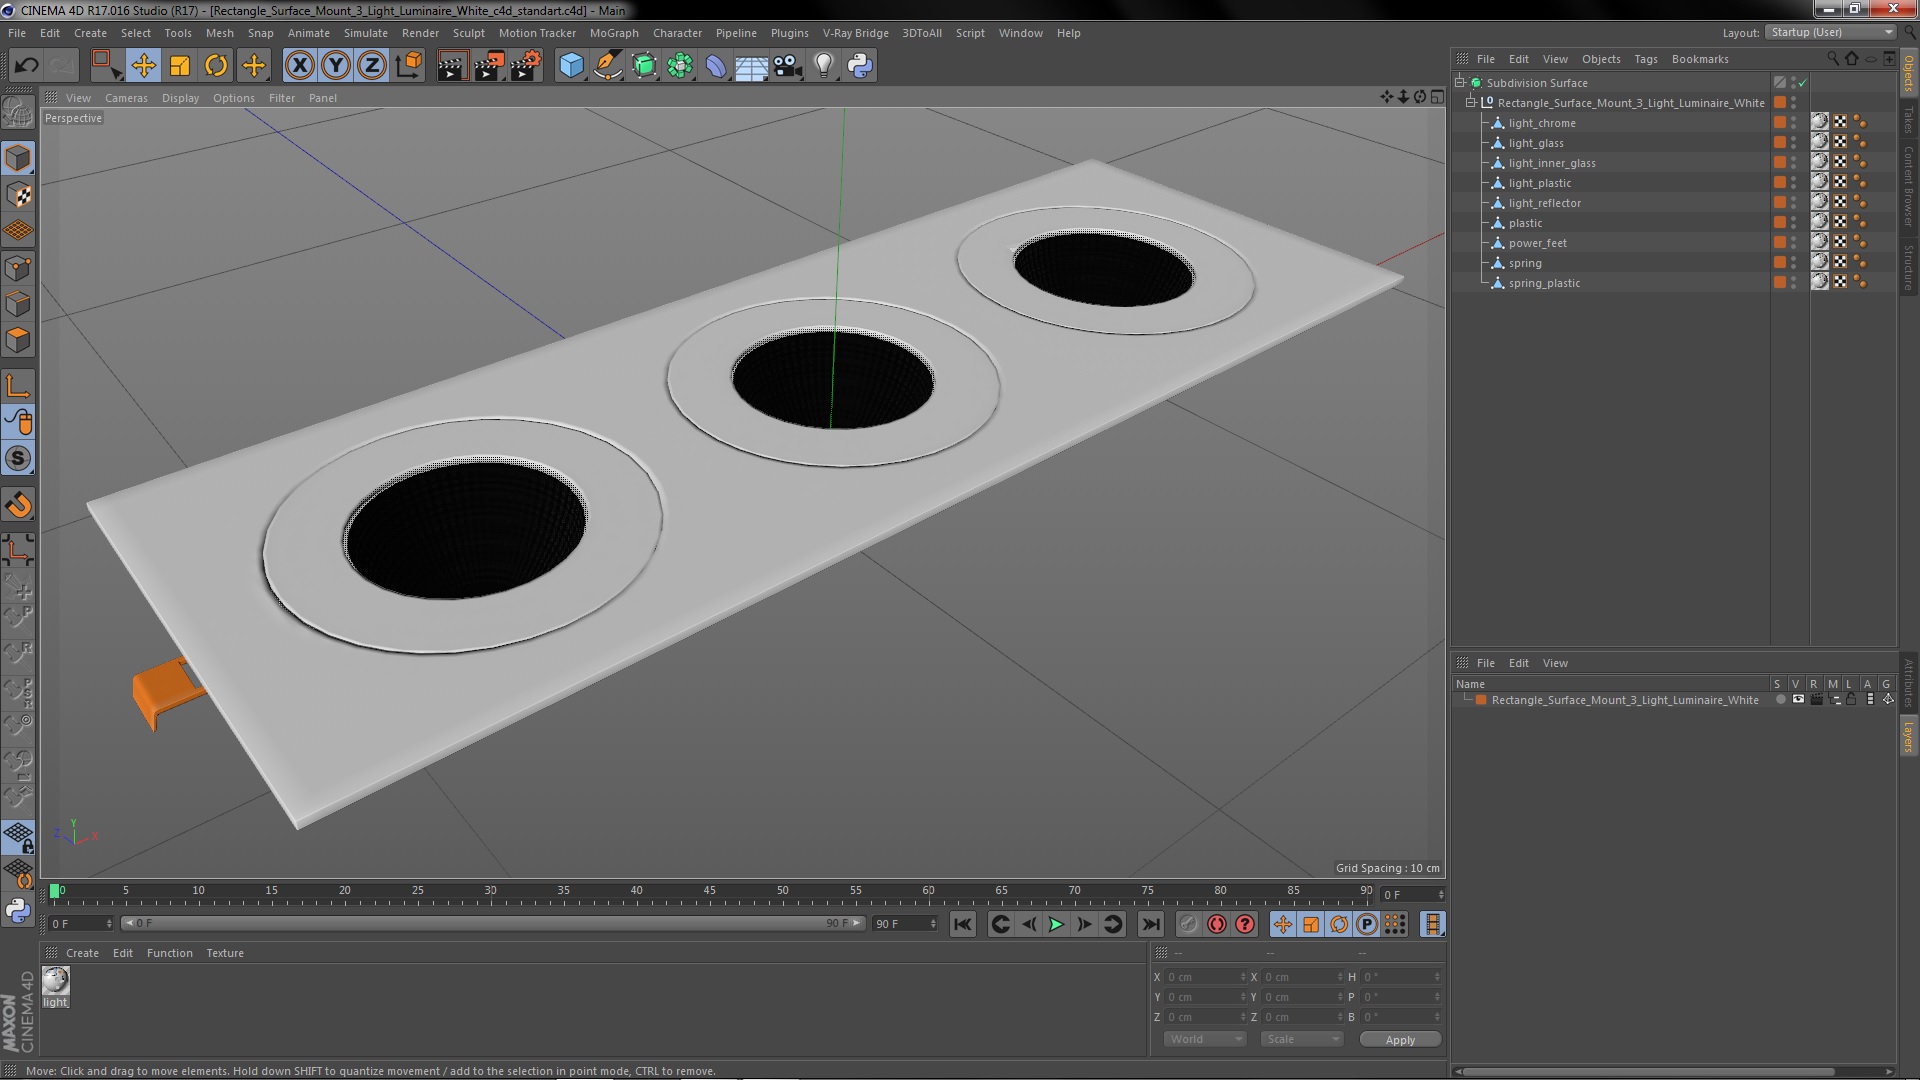The image size is (1920, 1080).
Task: Click the Enable Snap icon in left sidebar
Action: coord(18,459)
